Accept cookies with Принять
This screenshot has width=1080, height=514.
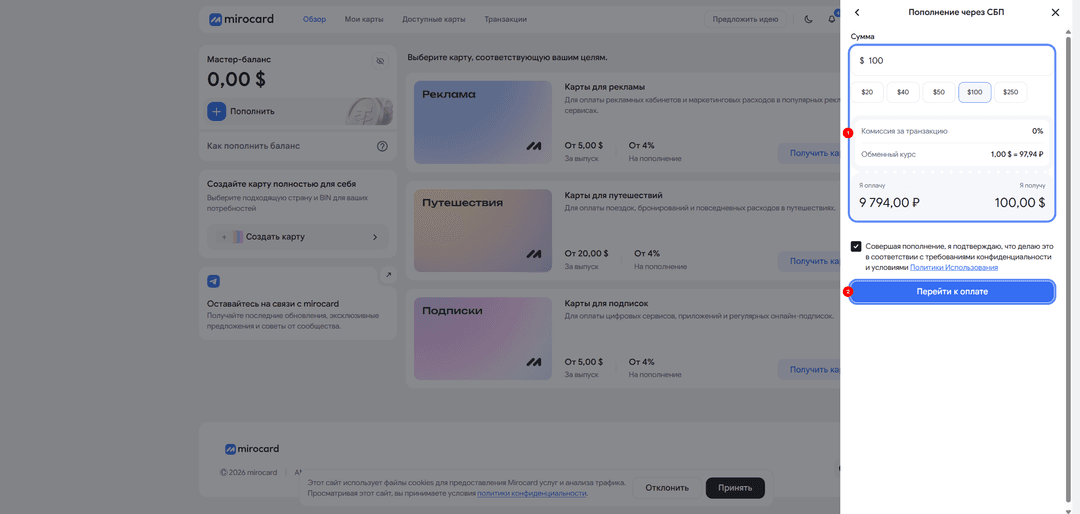click(x=735, y=488)
